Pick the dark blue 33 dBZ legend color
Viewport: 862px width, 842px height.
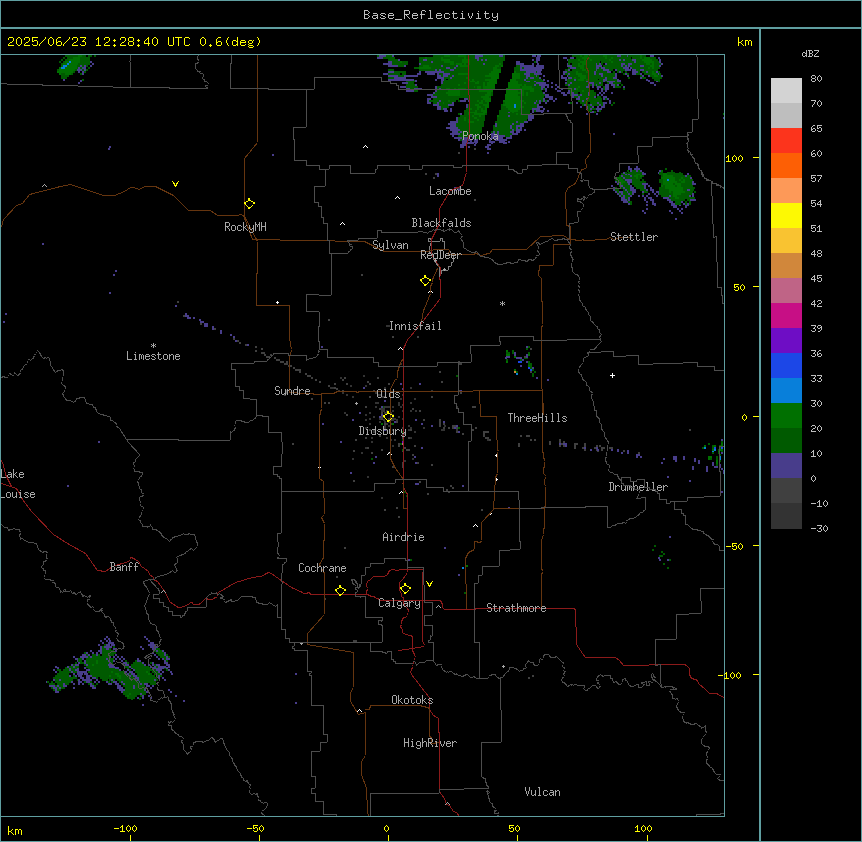tap(786, 365)
